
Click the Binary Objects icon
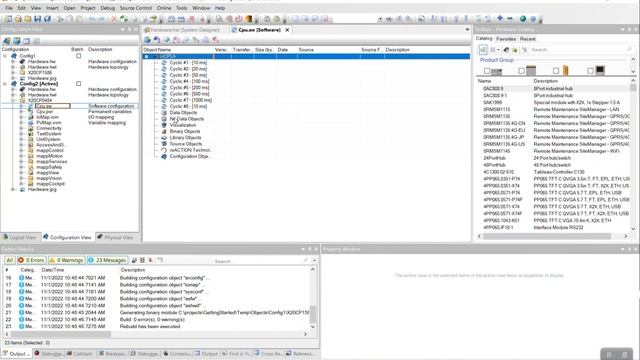point(164,131)
